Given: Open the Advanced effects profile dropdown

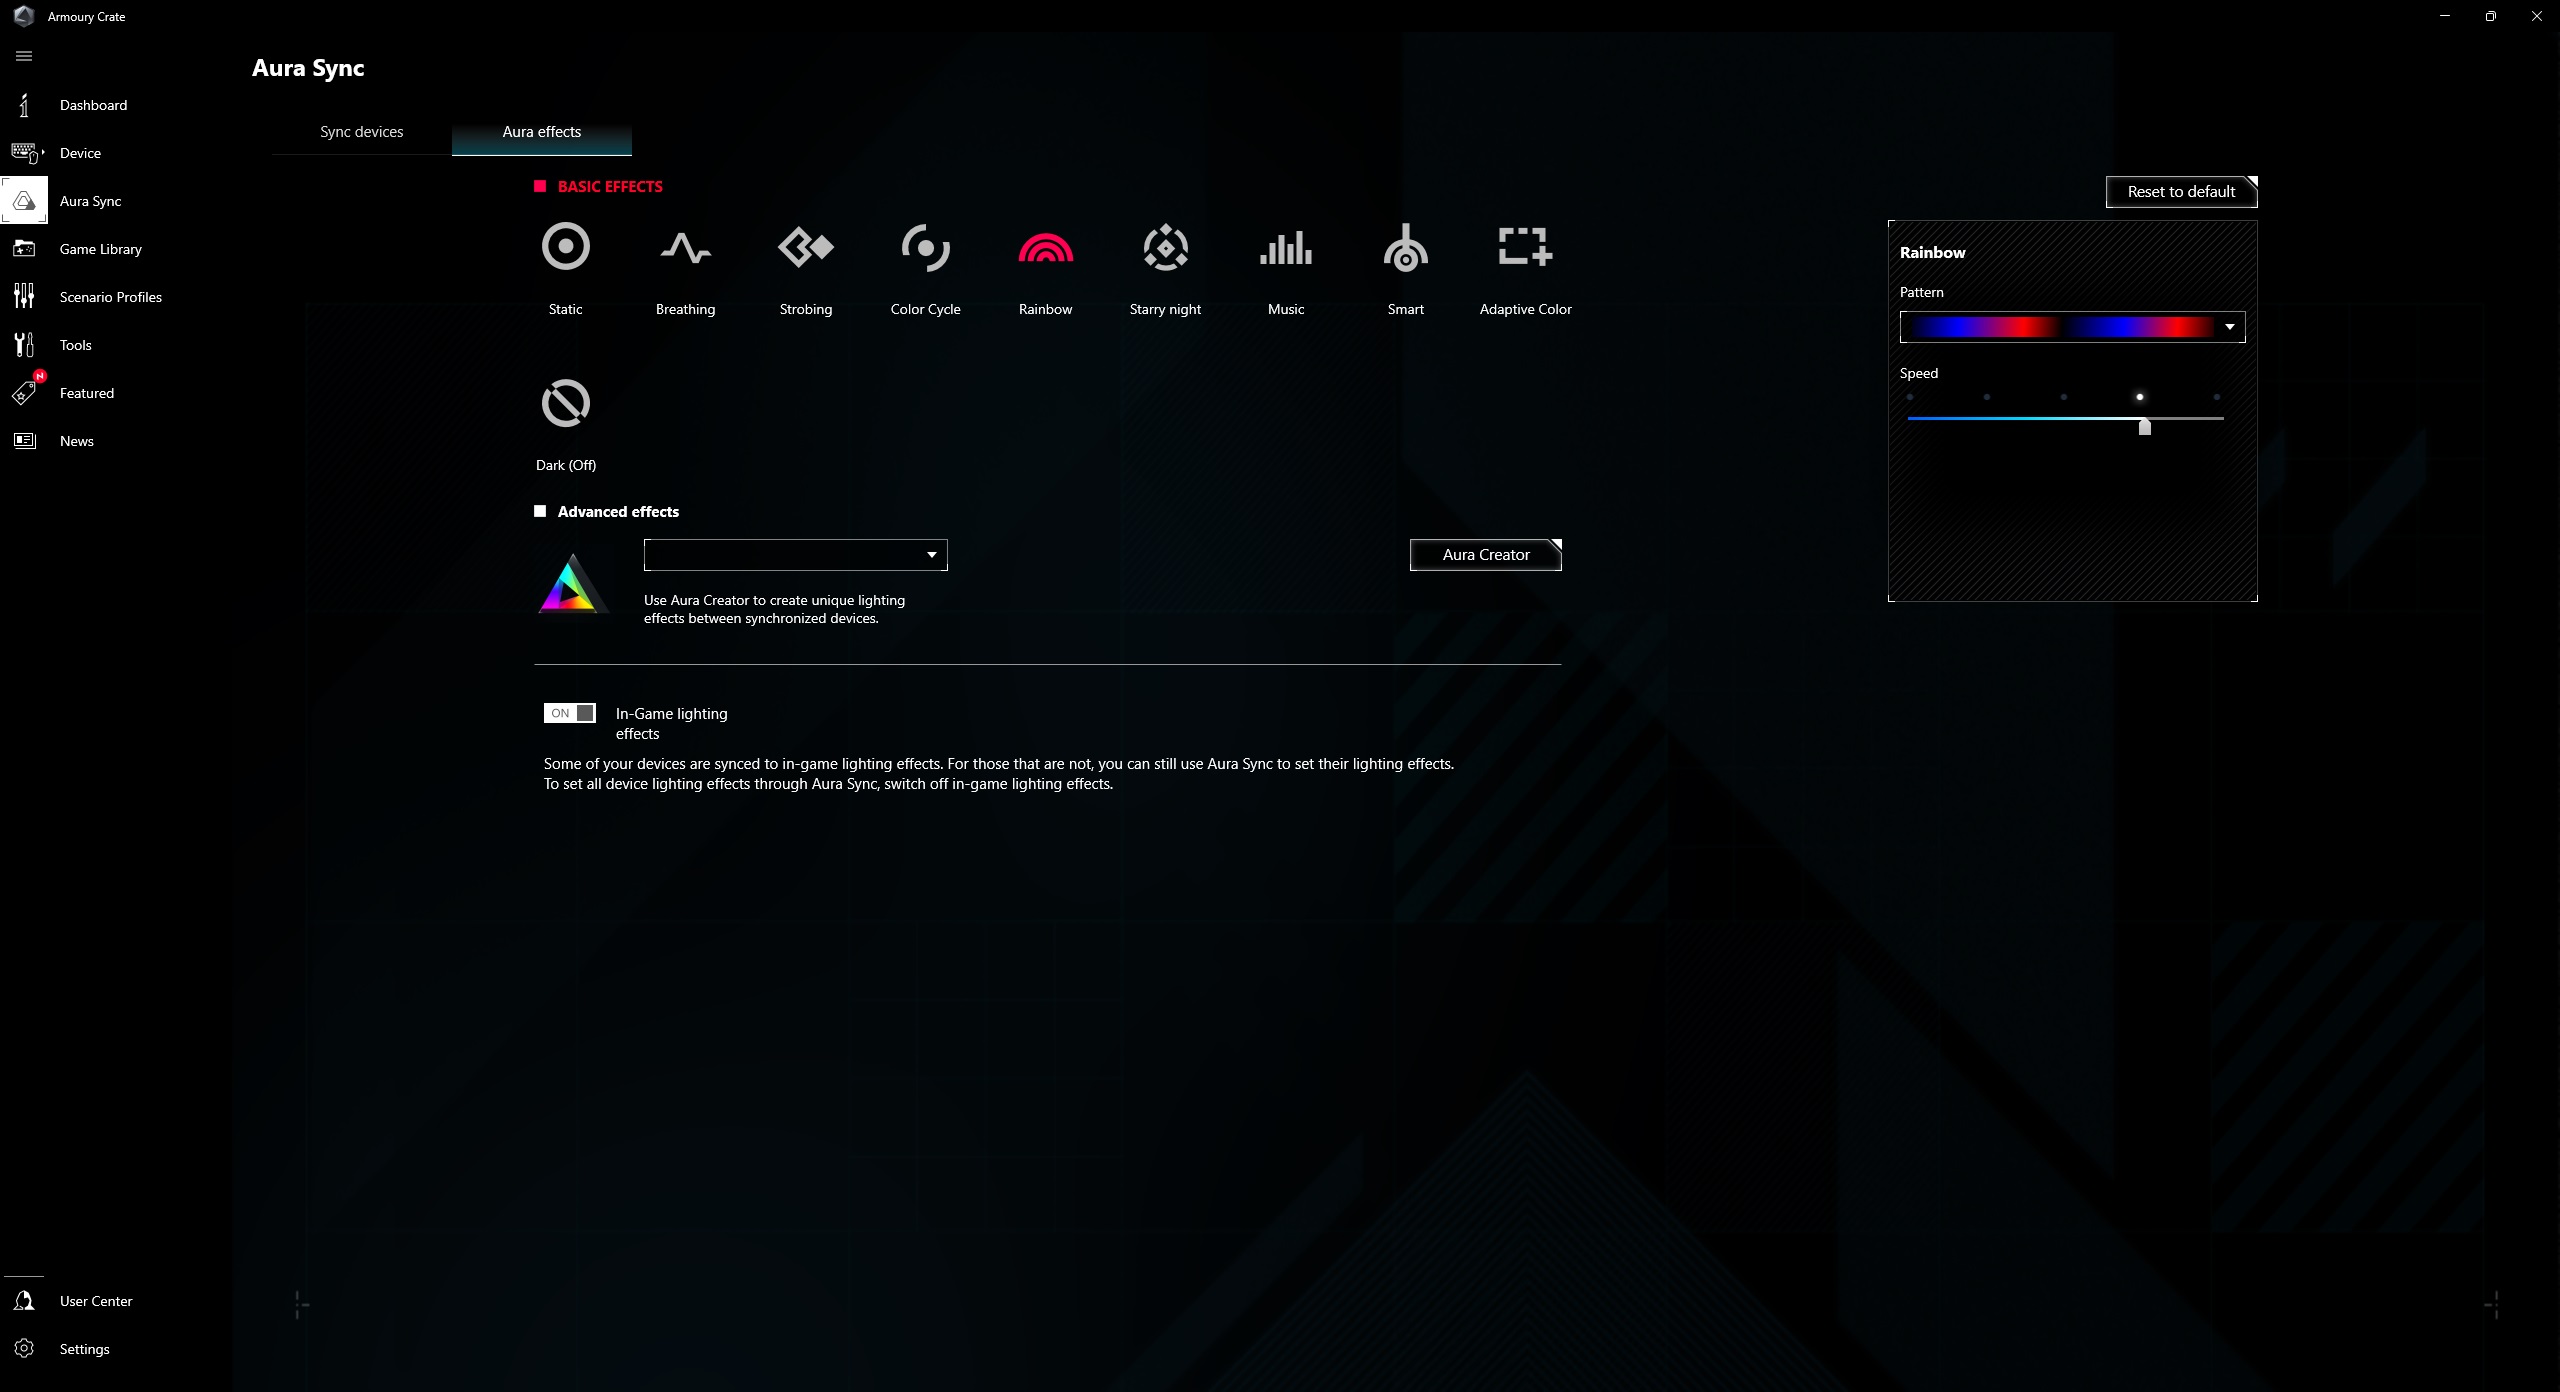Looking at the screenshot, I should point(796,555).
